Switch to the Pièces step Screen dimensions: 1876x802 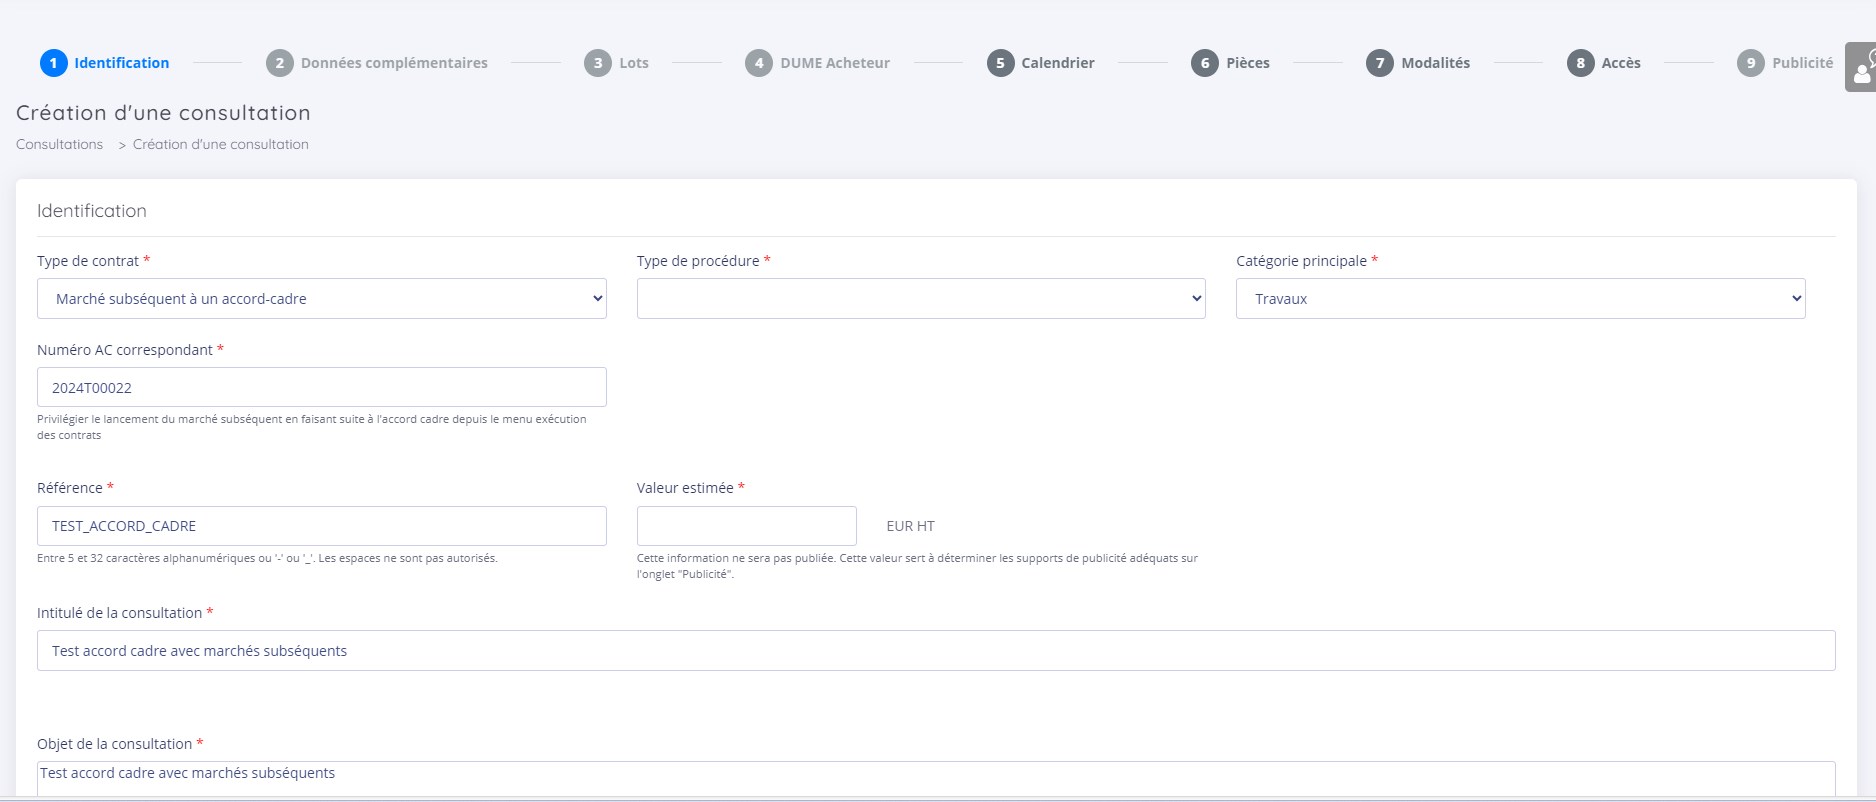1247,63
